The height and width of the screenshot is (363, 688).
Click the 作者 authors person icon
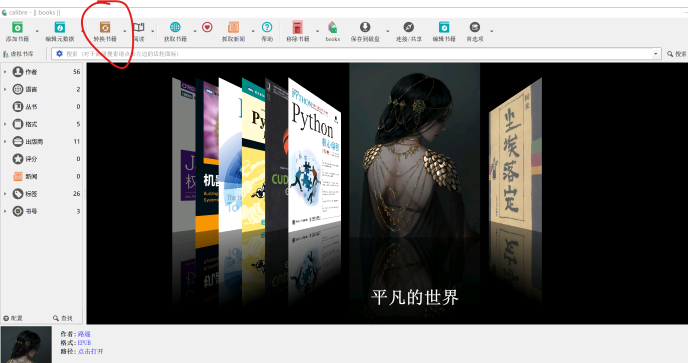pos(18,72)
